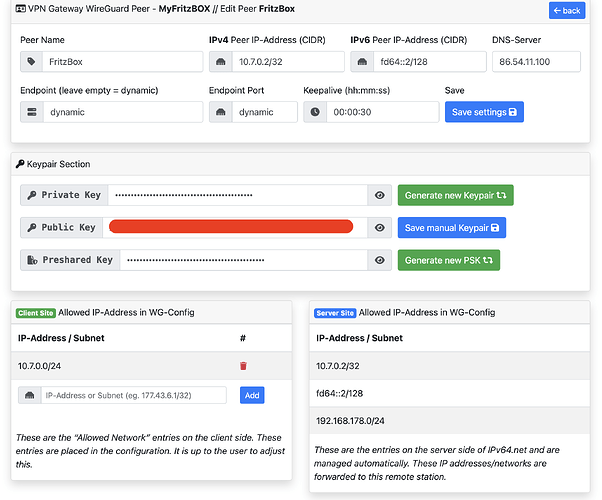Save peer settings with Save settings button
The image size is (602, 500).
(484, 112)
